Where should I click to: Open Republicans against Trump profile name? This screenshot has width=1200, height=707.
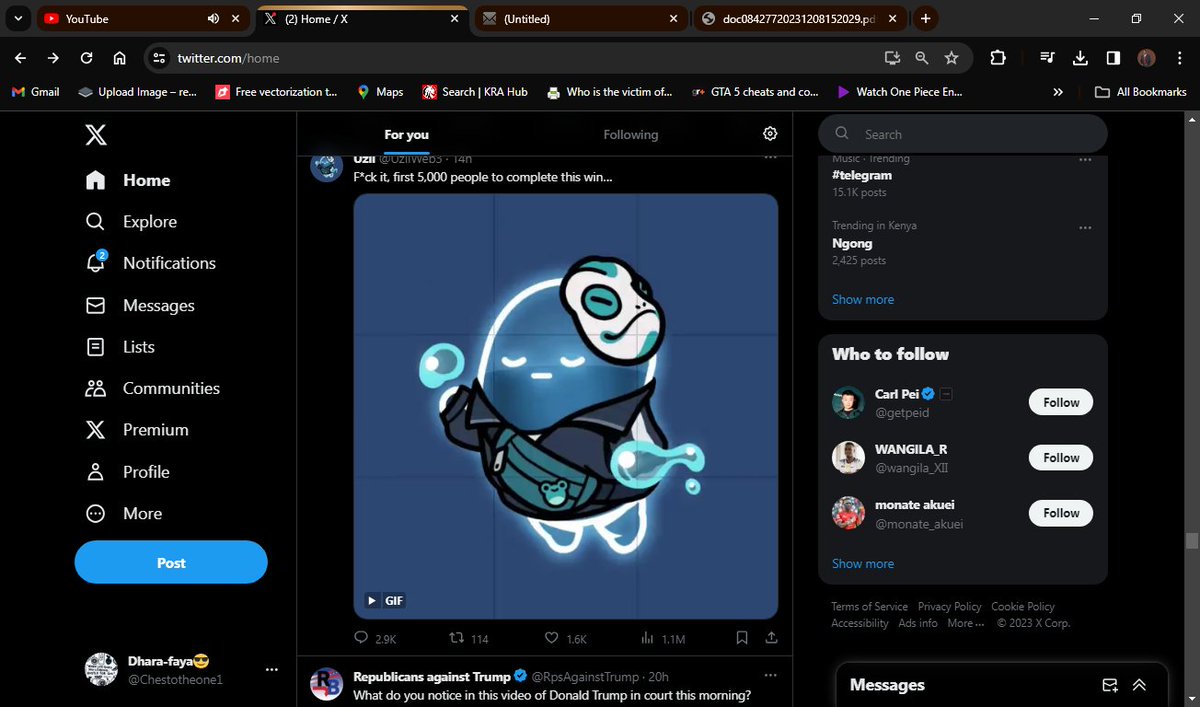point(432,676)
